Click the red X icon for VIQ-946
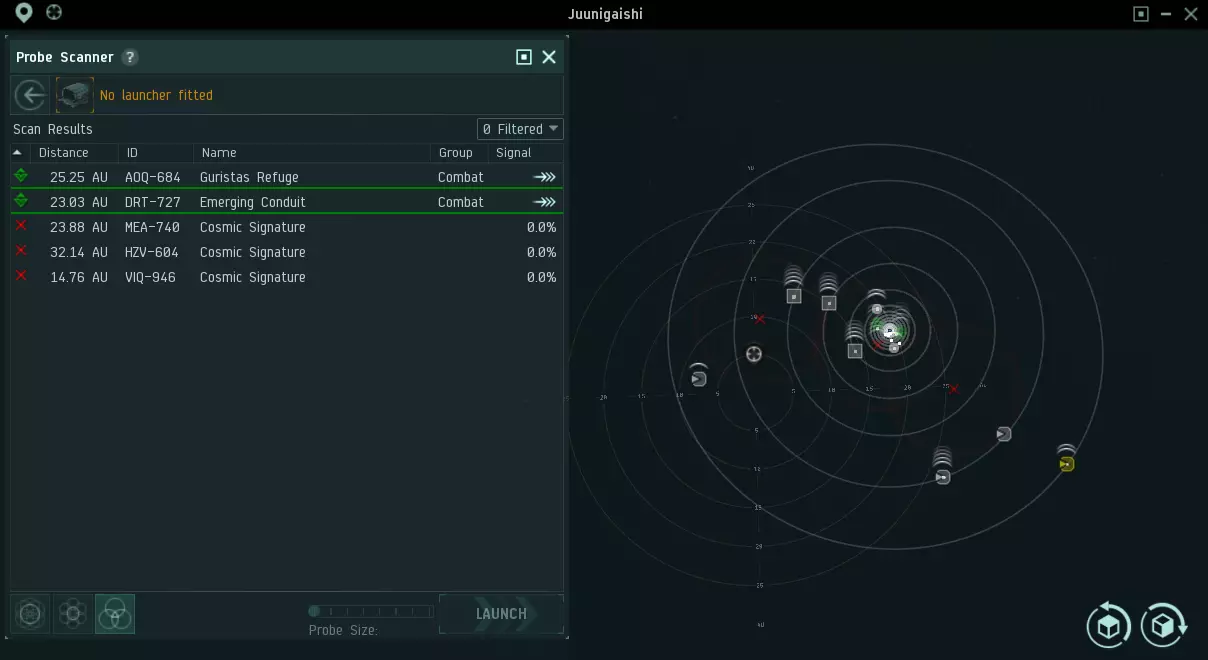The height and width of the screenshot is (660, 1208). tap(21, 276)
